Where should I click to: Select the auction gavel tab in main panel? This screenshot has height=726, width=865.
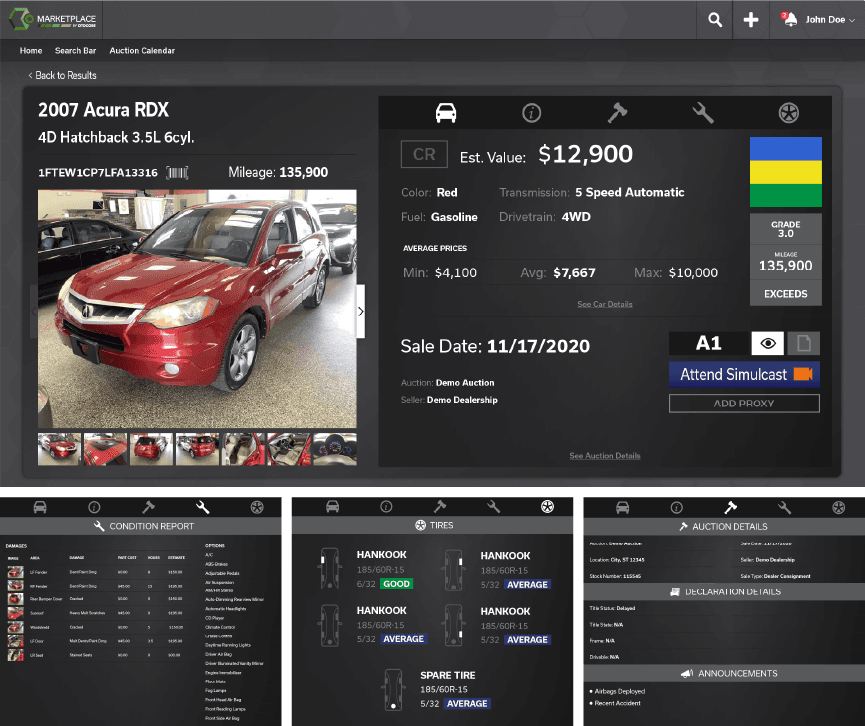(617, 113)
